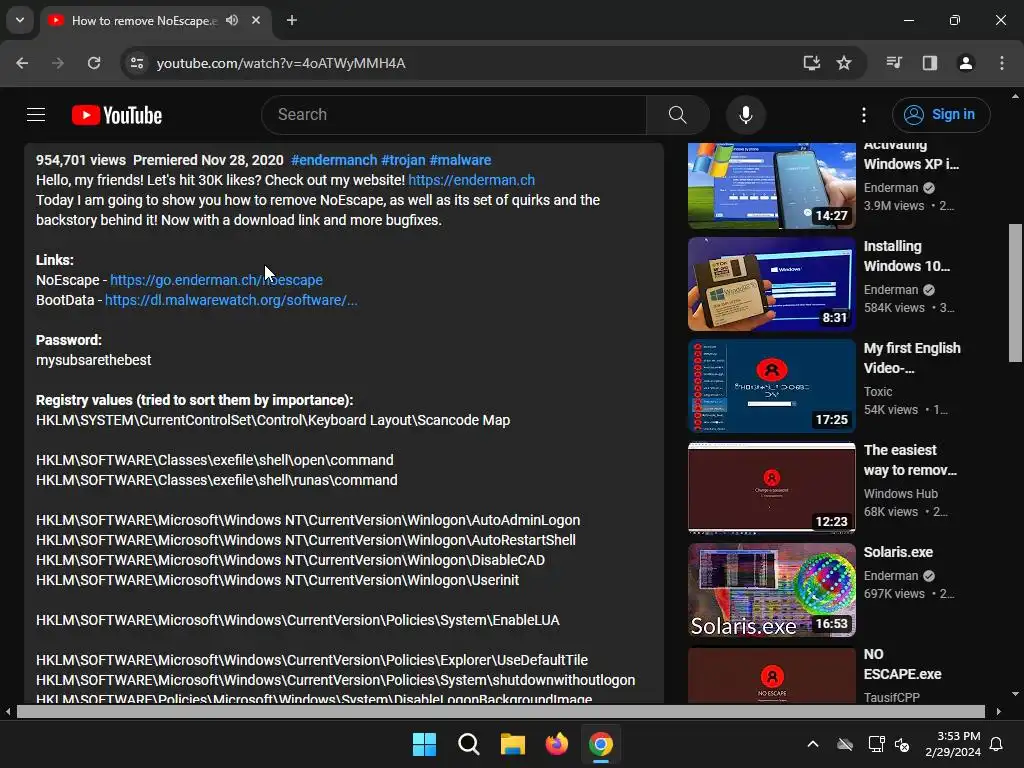This screenshot has height=768, width=1024.
Task: Search with your voice microphone
Action: (x=745, y=115)
